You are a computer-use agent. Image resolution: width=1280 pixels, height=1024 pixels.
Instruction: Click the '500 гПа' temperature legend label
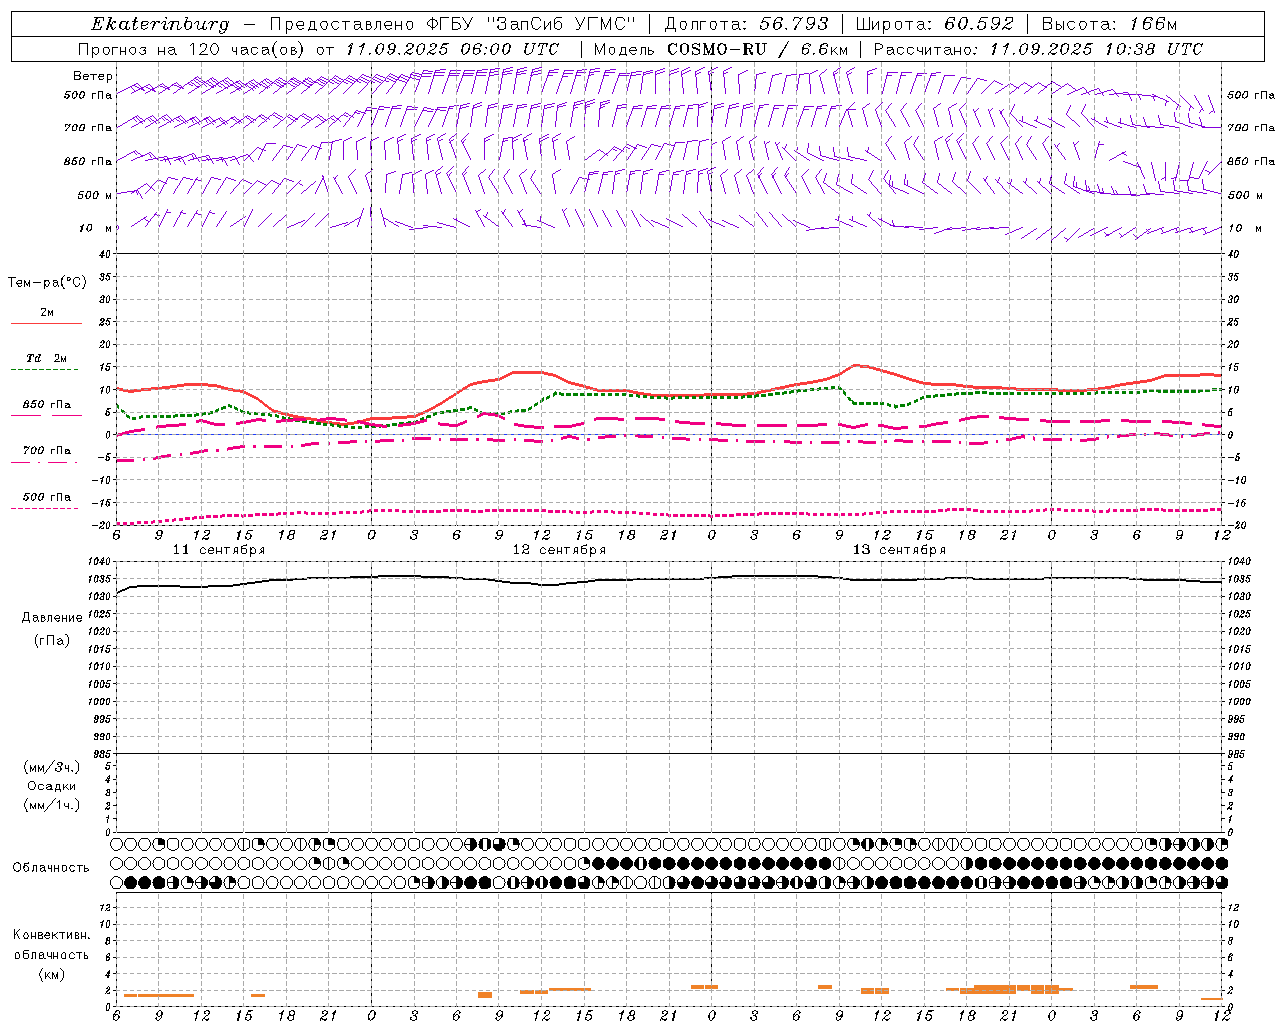(x=47, y=497)
